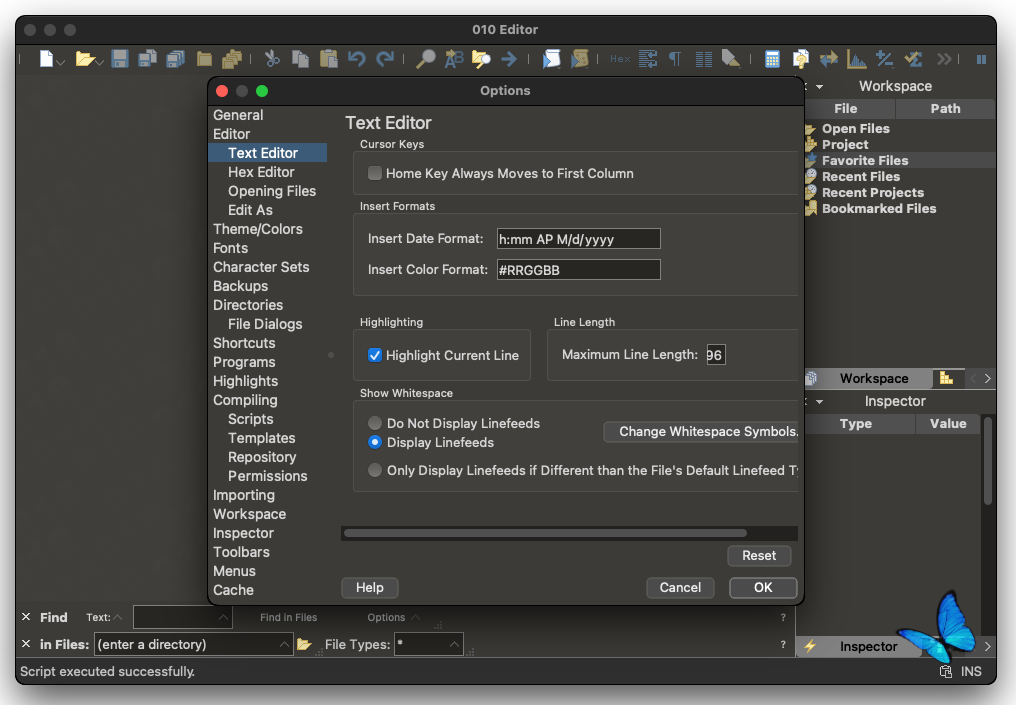Click the Paste clipboard icon
Screen dimensions: 1016x705
click(329, 59)
